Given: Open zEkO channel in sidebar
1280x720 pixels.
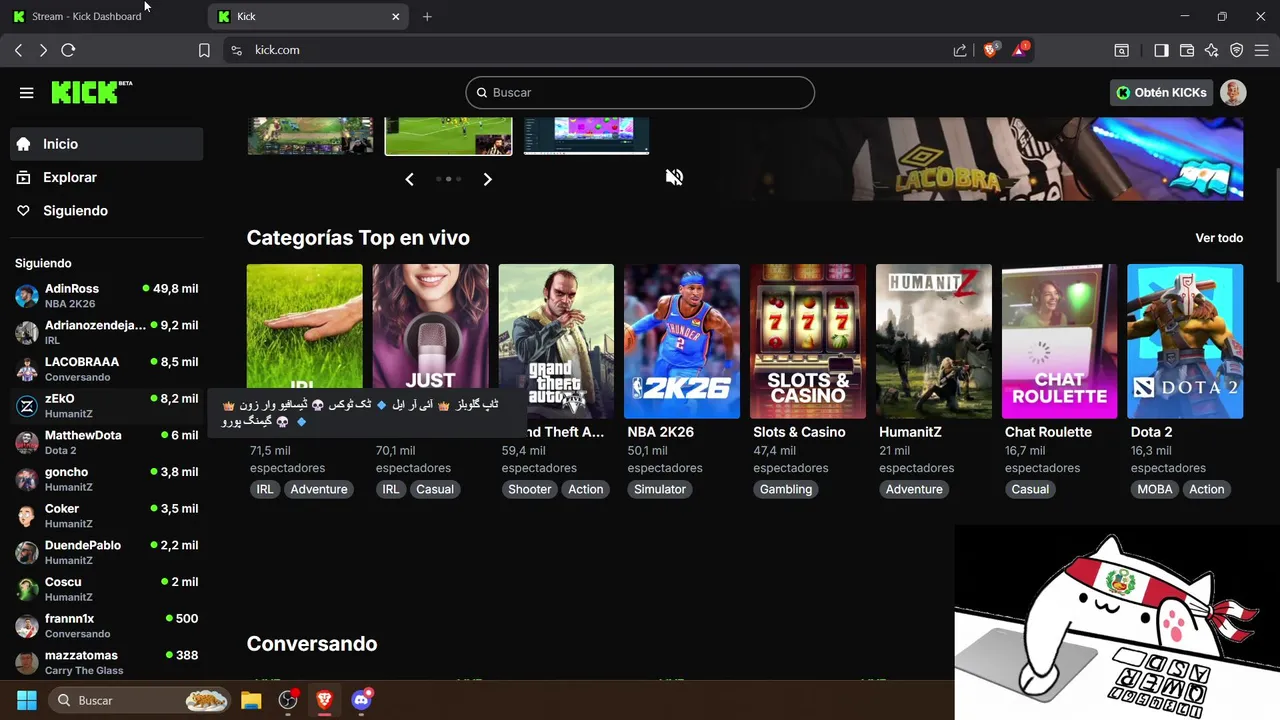Looking at the screenshot, I should coord(107,405).
